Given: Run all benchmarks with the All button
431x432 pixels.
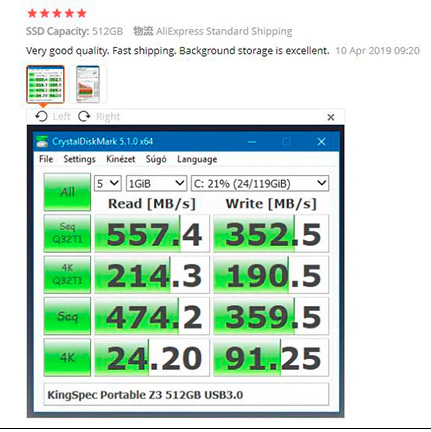Looking at the screenshot, I should [67, 192].
